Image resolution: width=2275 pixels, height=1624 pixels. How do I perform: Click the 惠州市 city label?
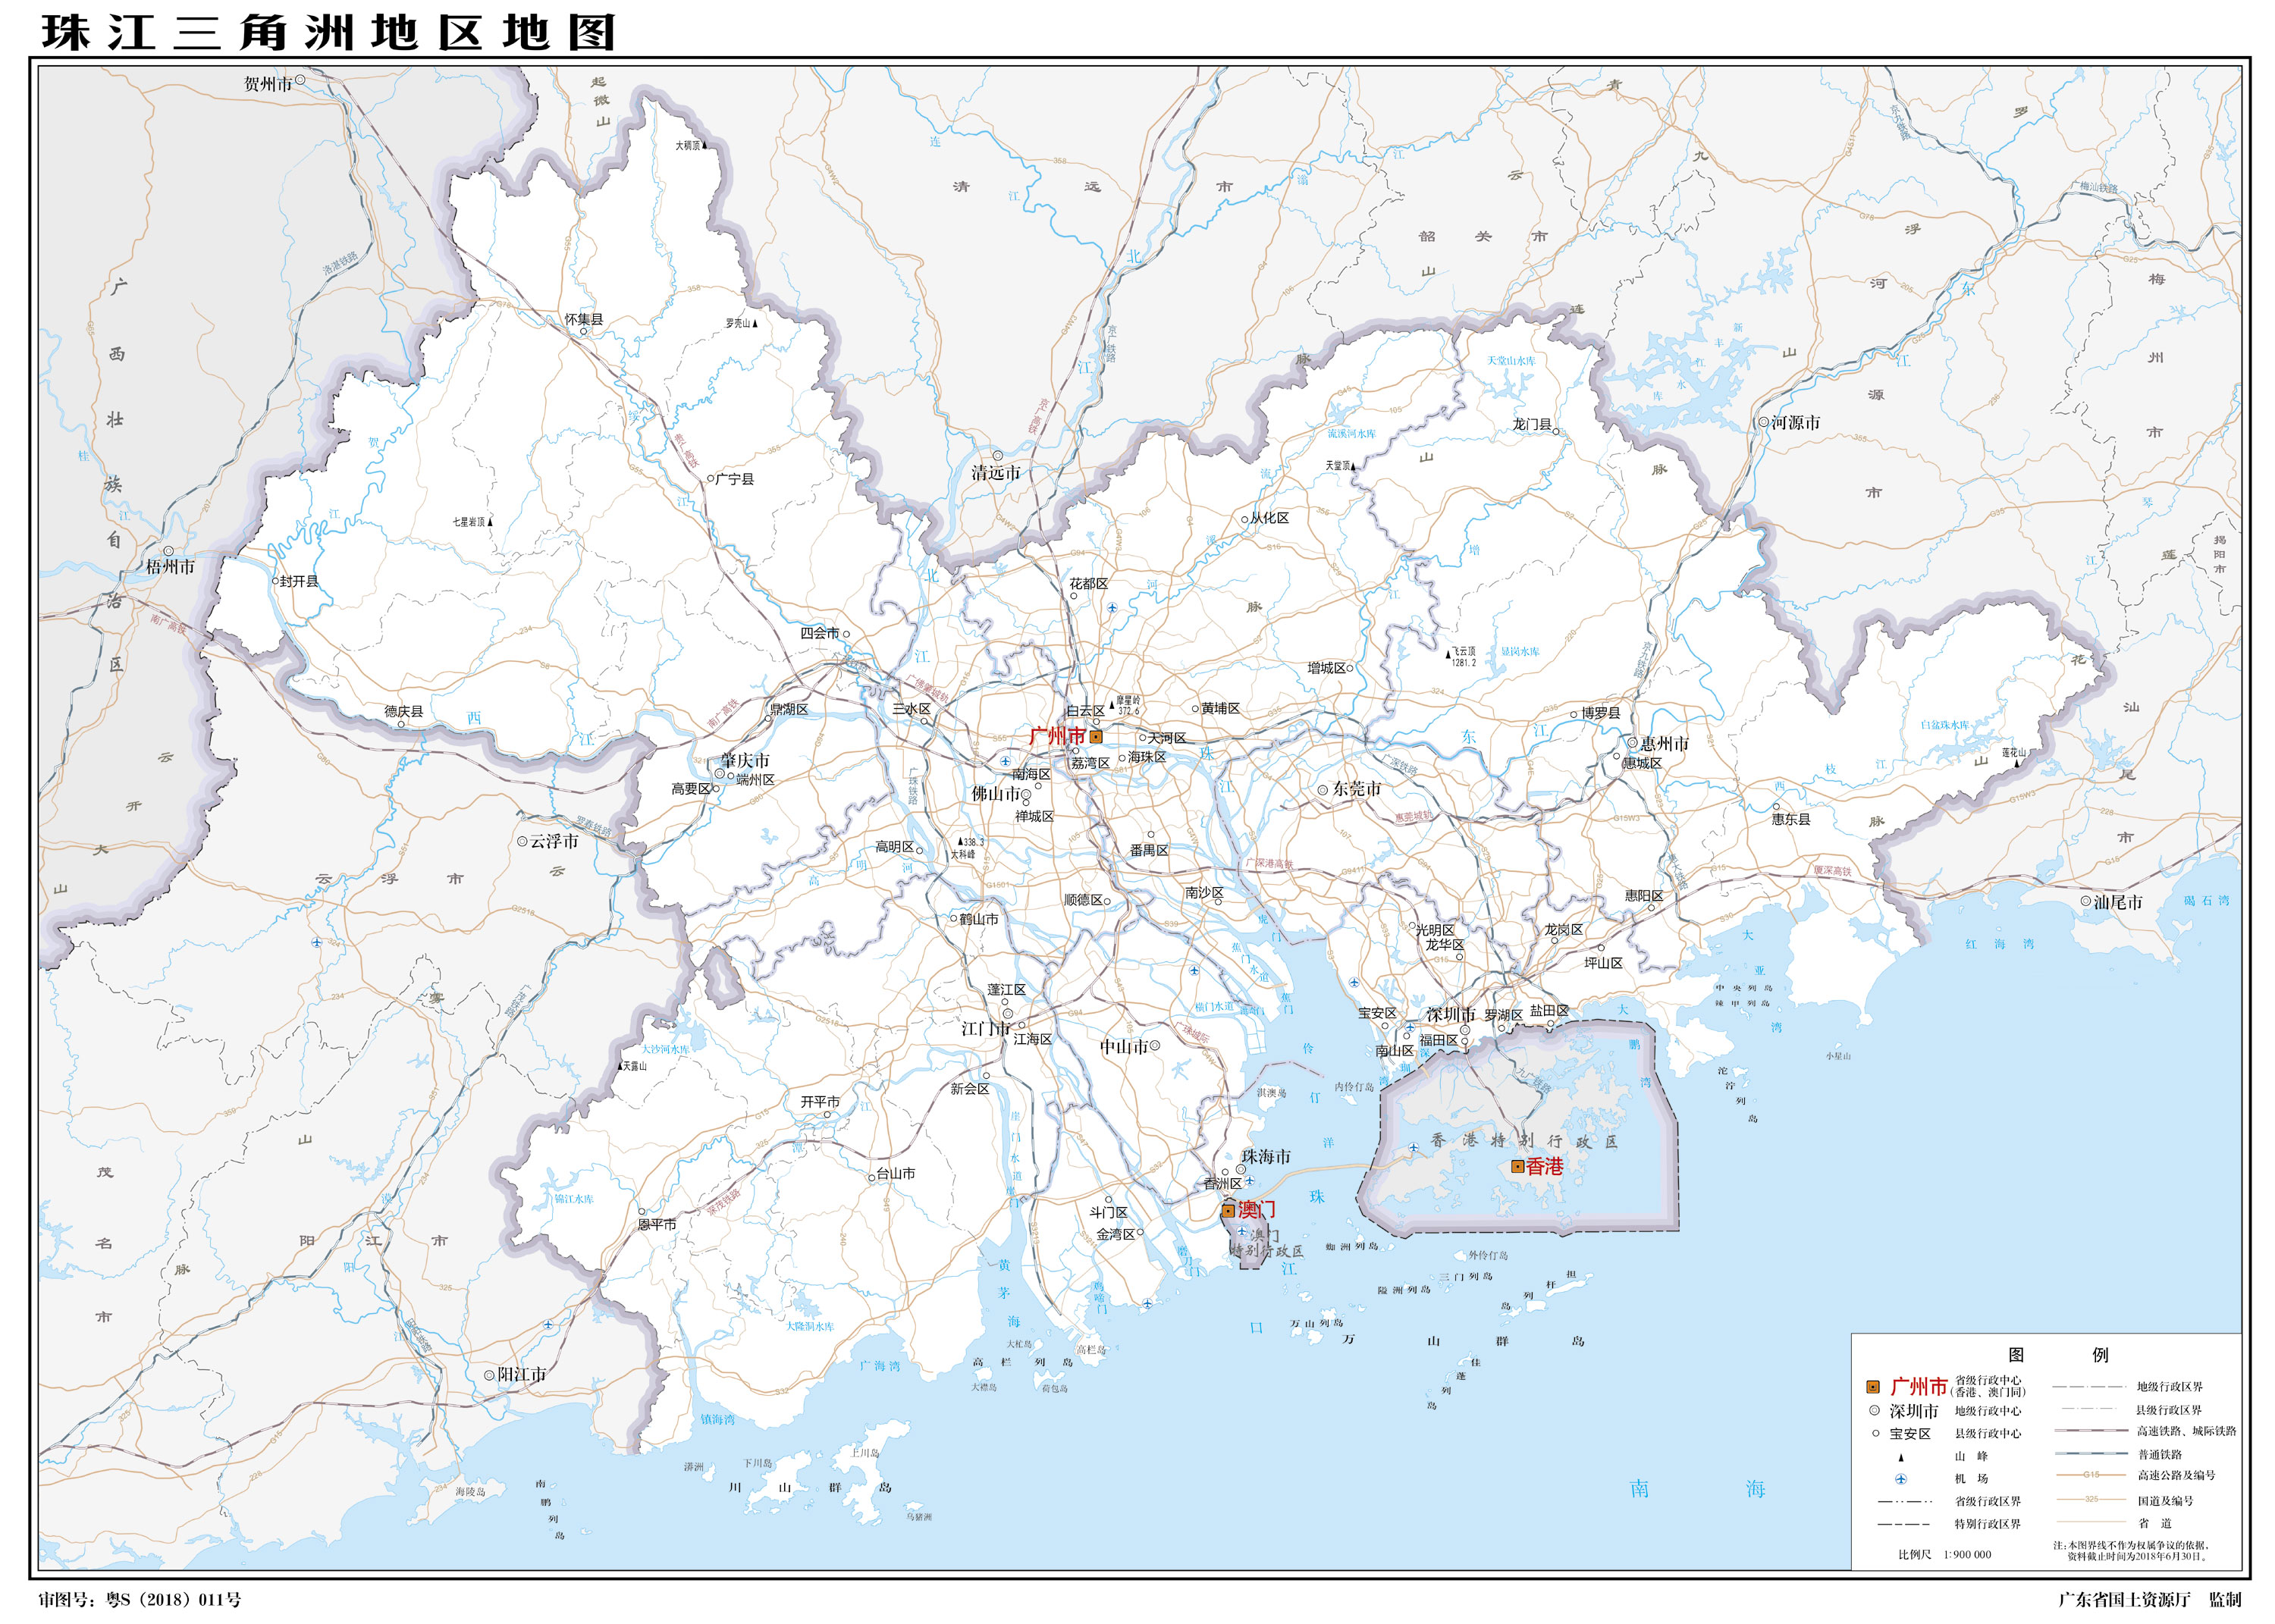pos(1664,743)
